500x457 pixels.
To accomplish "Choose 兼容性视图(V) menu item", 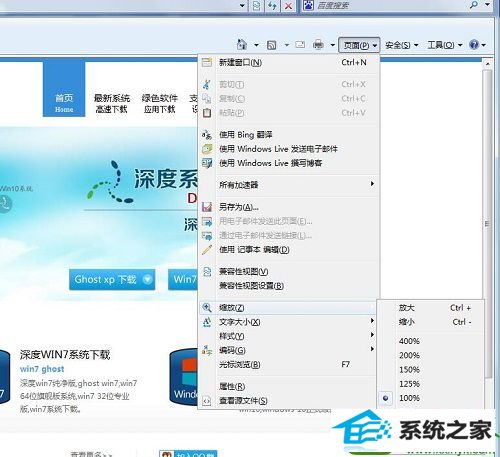I will click(289, 272).
